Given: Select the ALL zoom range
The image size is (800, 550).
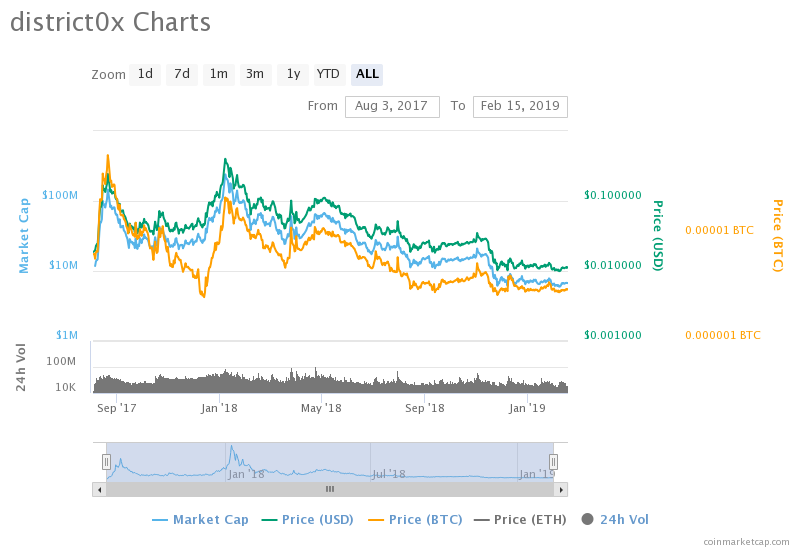Looking at the screenshot, I should [367, 74].
